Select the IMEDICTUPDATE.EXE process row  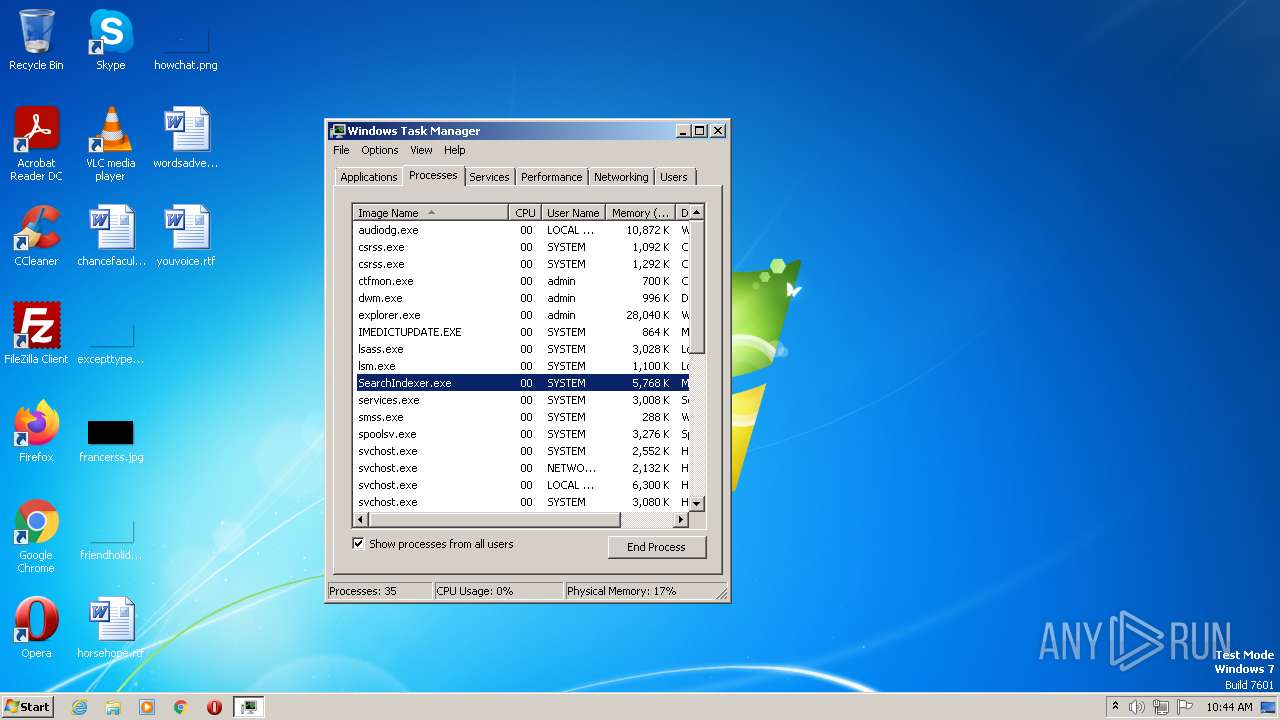coord(522,332)
